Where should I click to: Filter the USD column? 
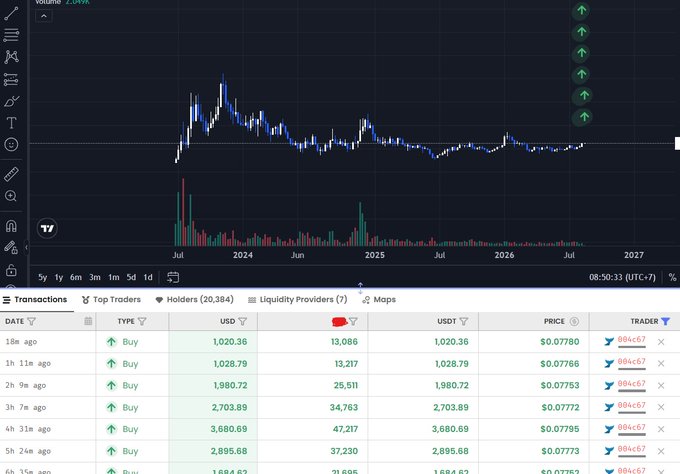tap(242, 321)
